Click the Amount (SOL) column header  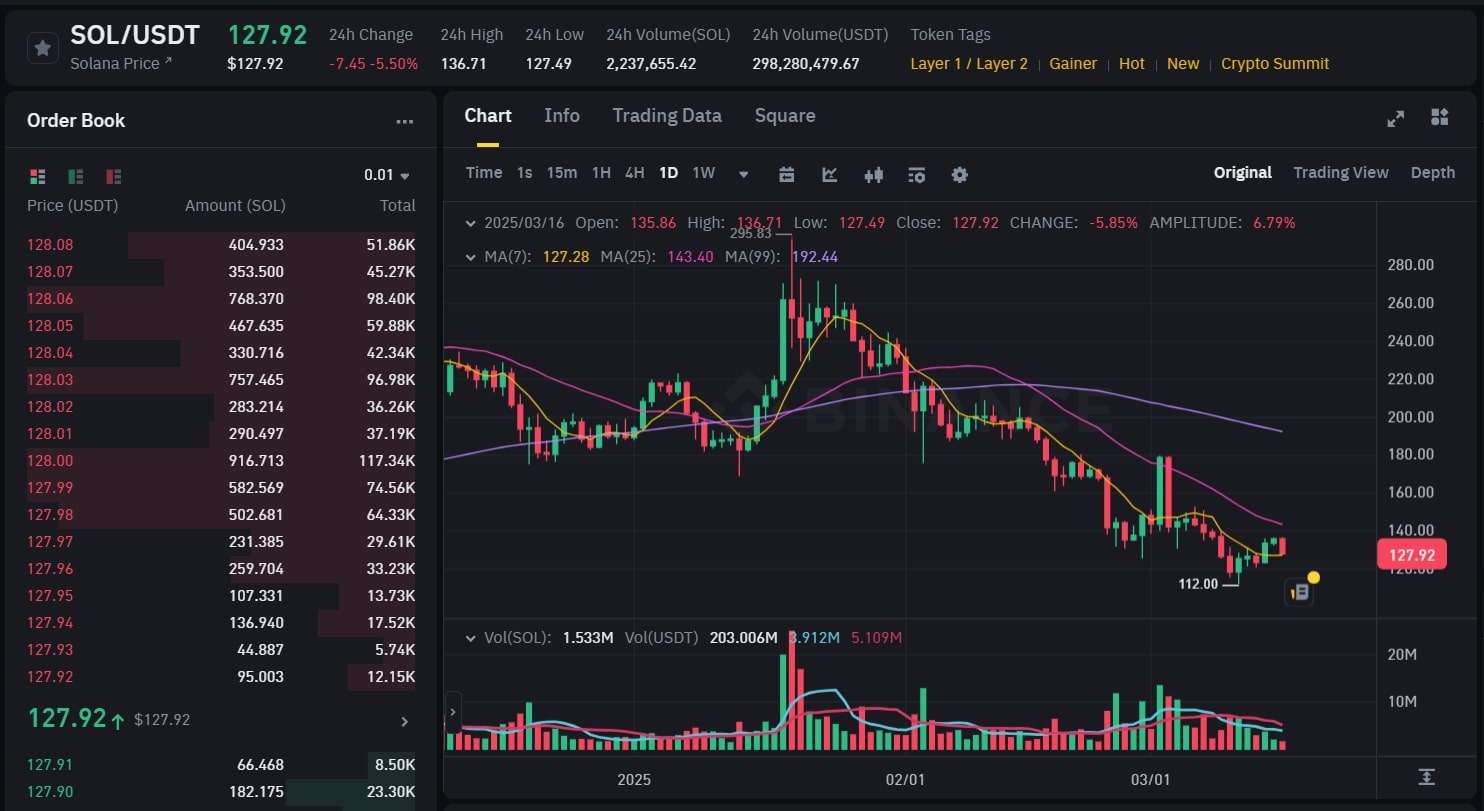point(235,206)
